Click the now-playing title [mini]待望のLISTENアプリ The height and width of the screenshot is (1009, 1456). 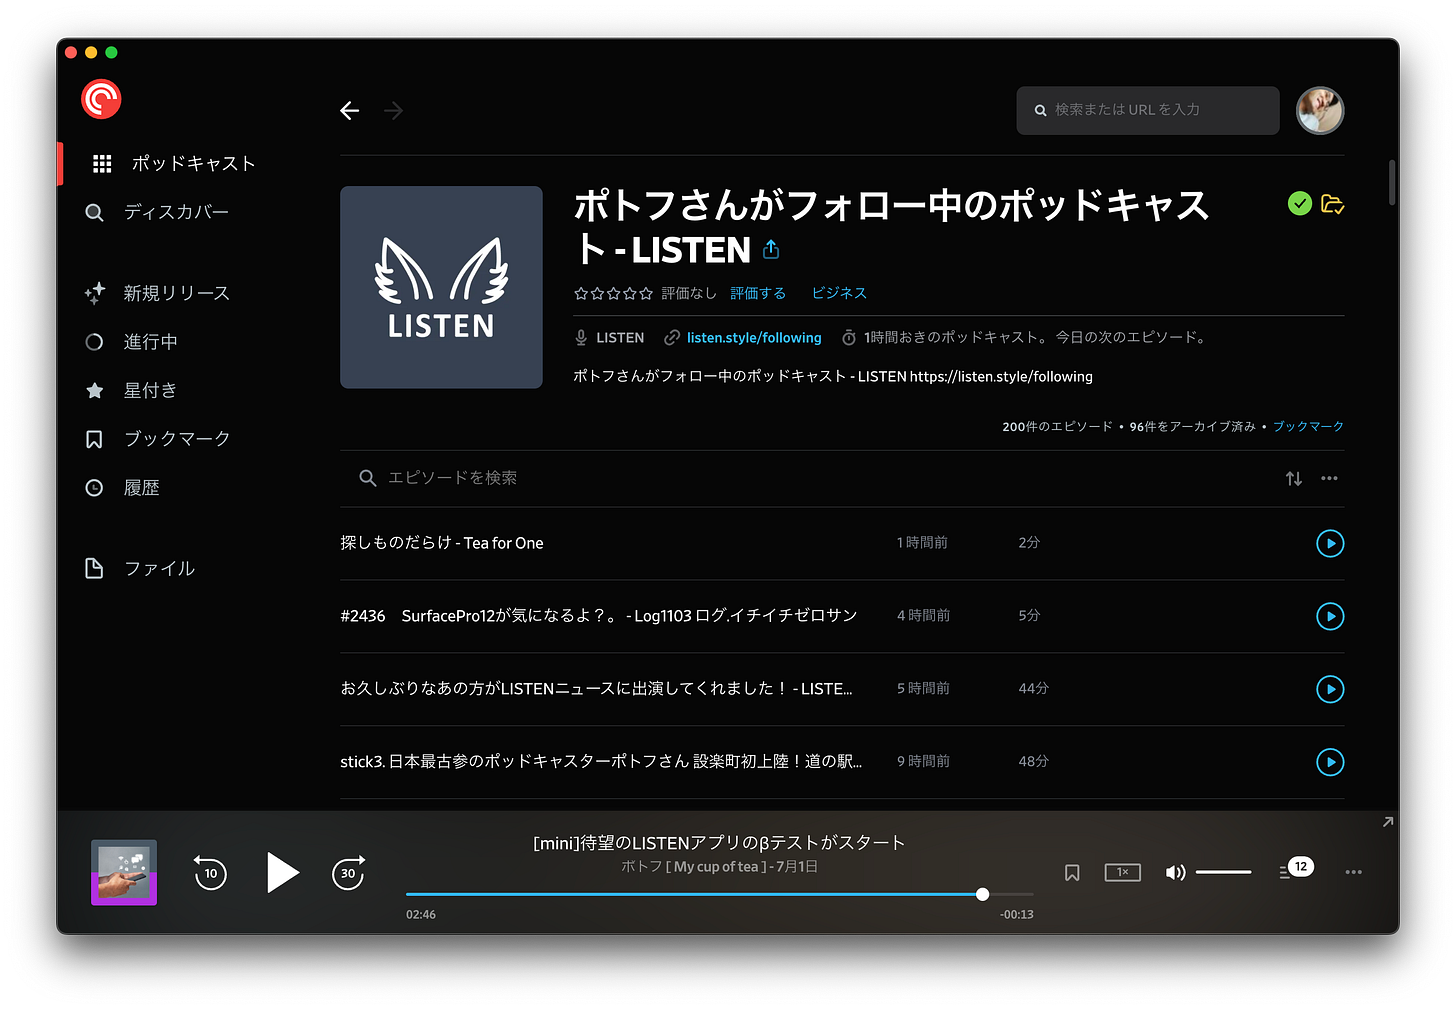(x=719, y=843)
